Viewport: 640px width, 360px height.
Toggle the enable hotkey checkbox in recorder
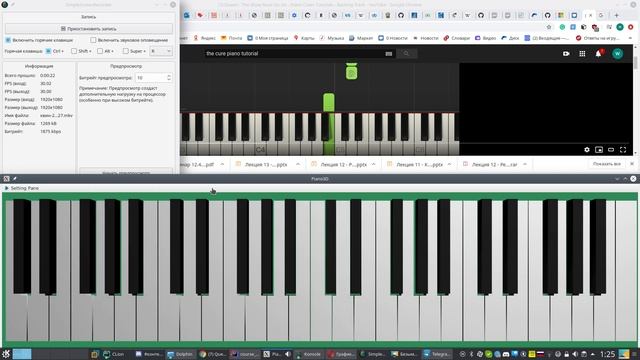coord(8,40)
